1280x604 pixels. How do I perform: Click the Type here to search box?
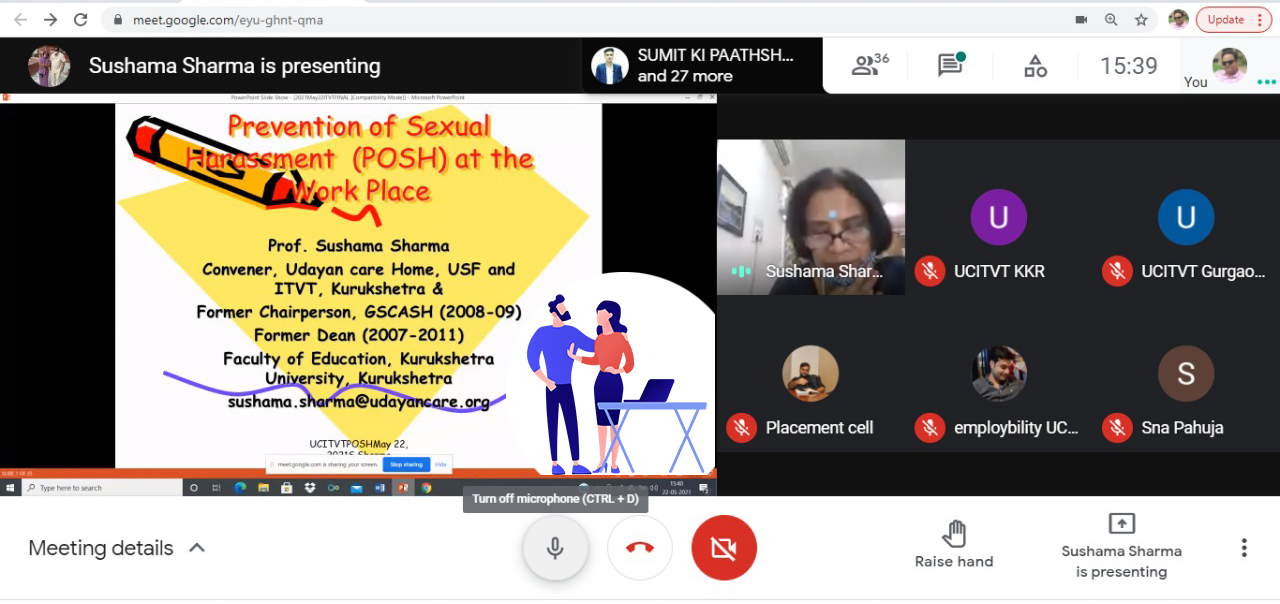point(104,488)
